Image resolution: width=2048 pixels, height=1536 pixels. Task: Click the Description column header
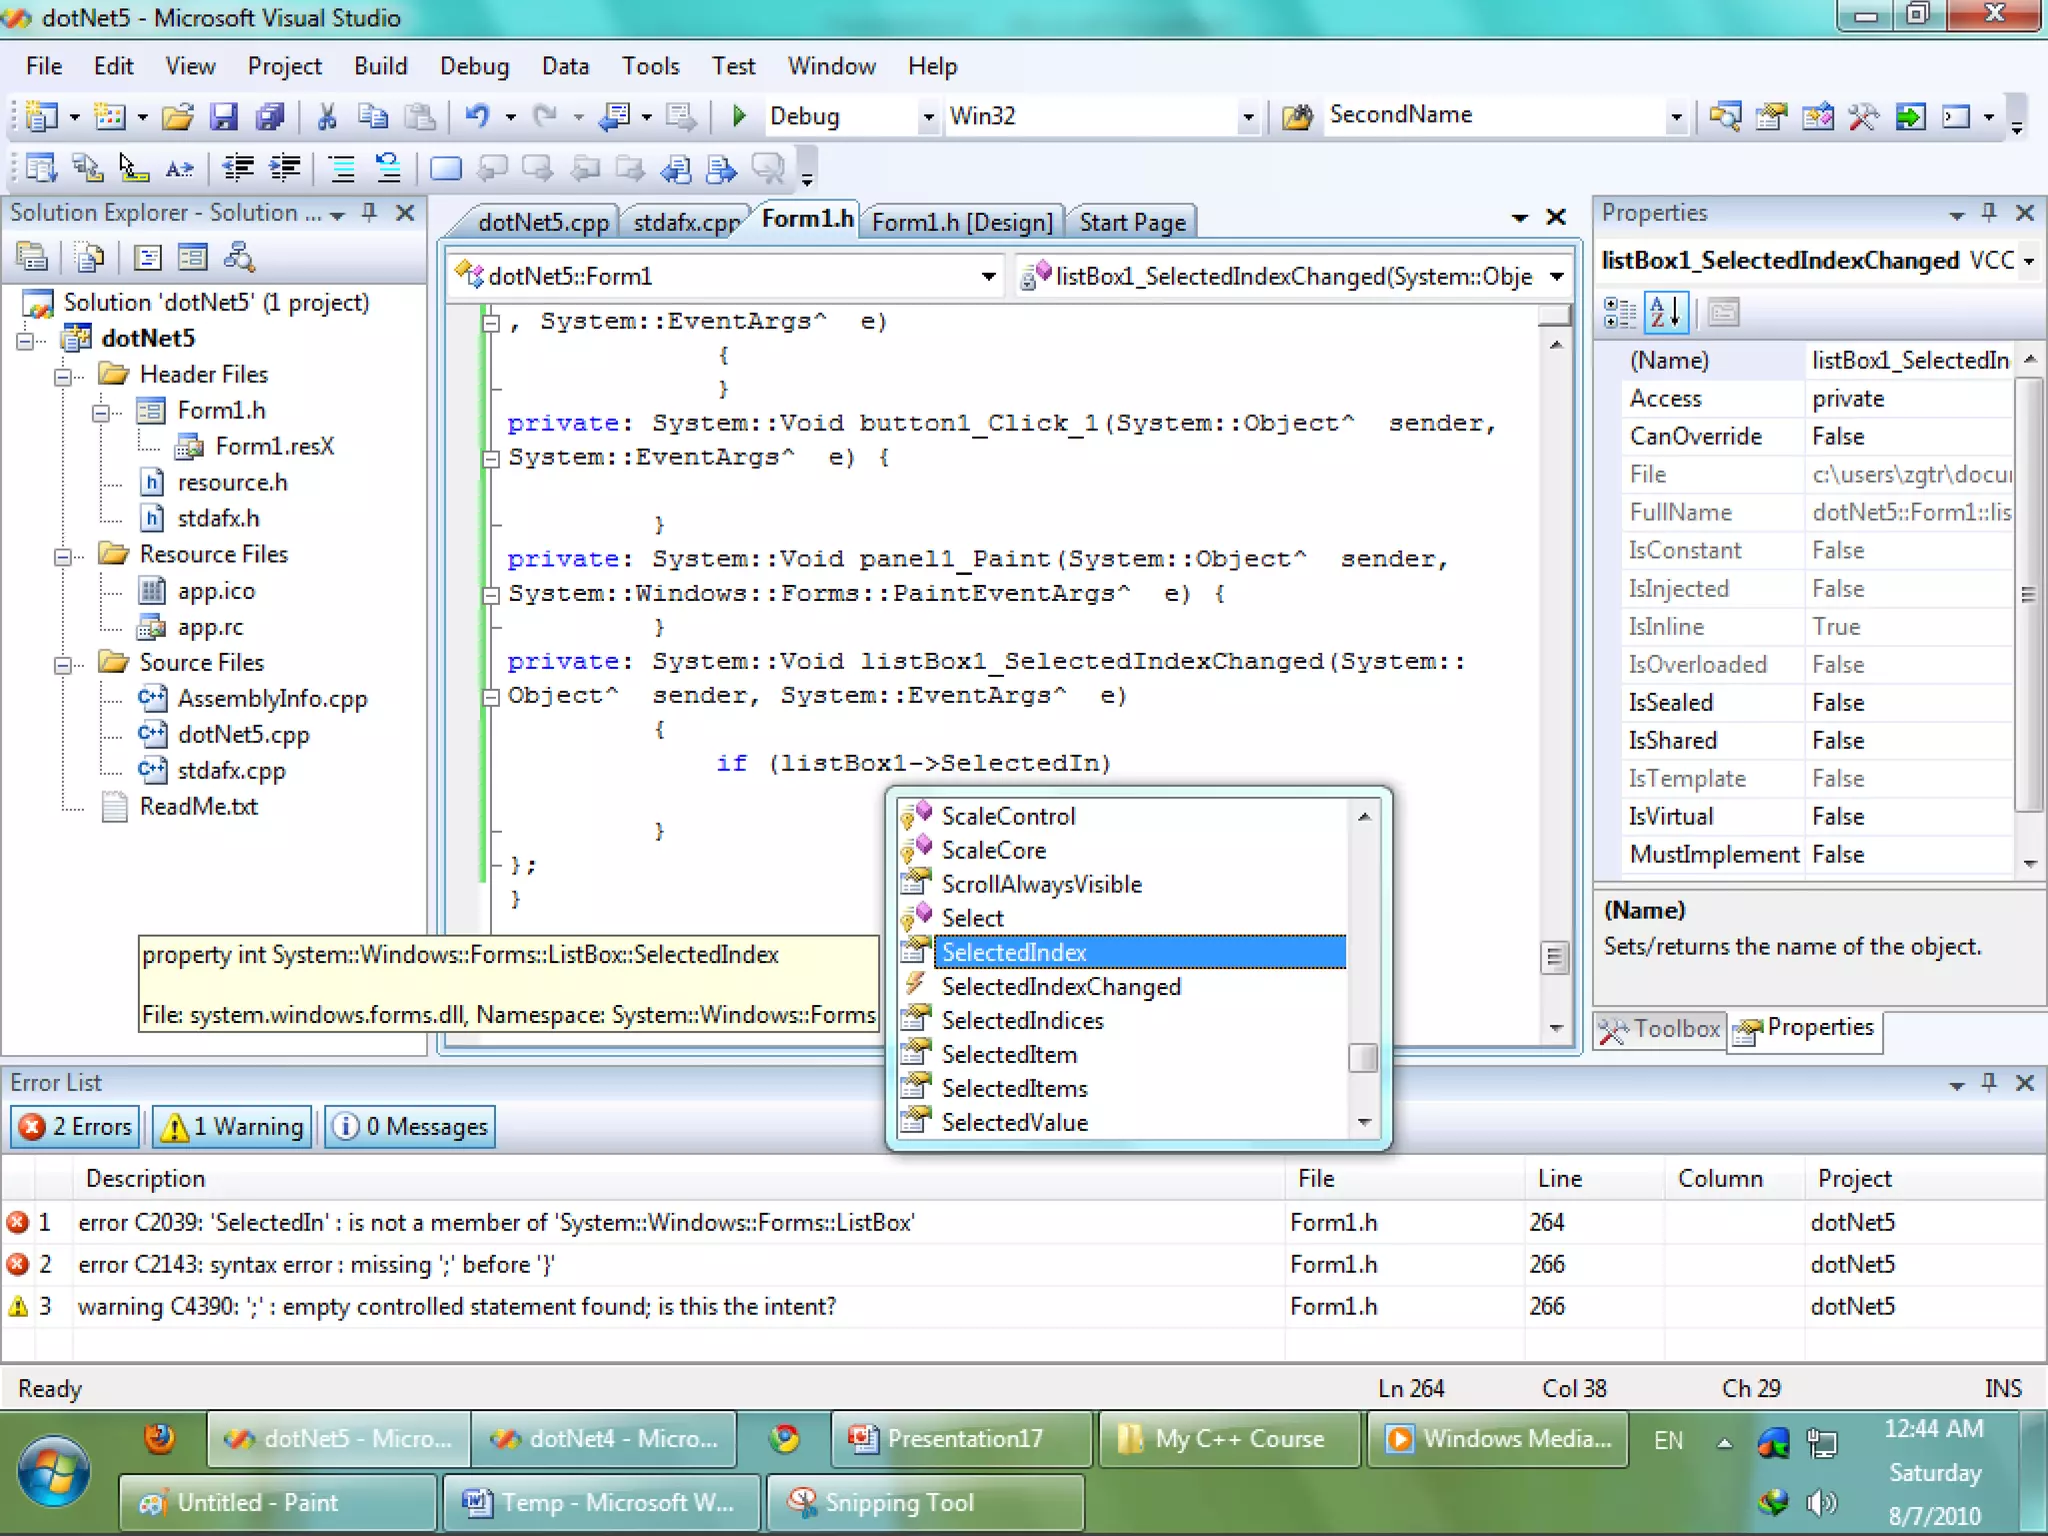678,1179
